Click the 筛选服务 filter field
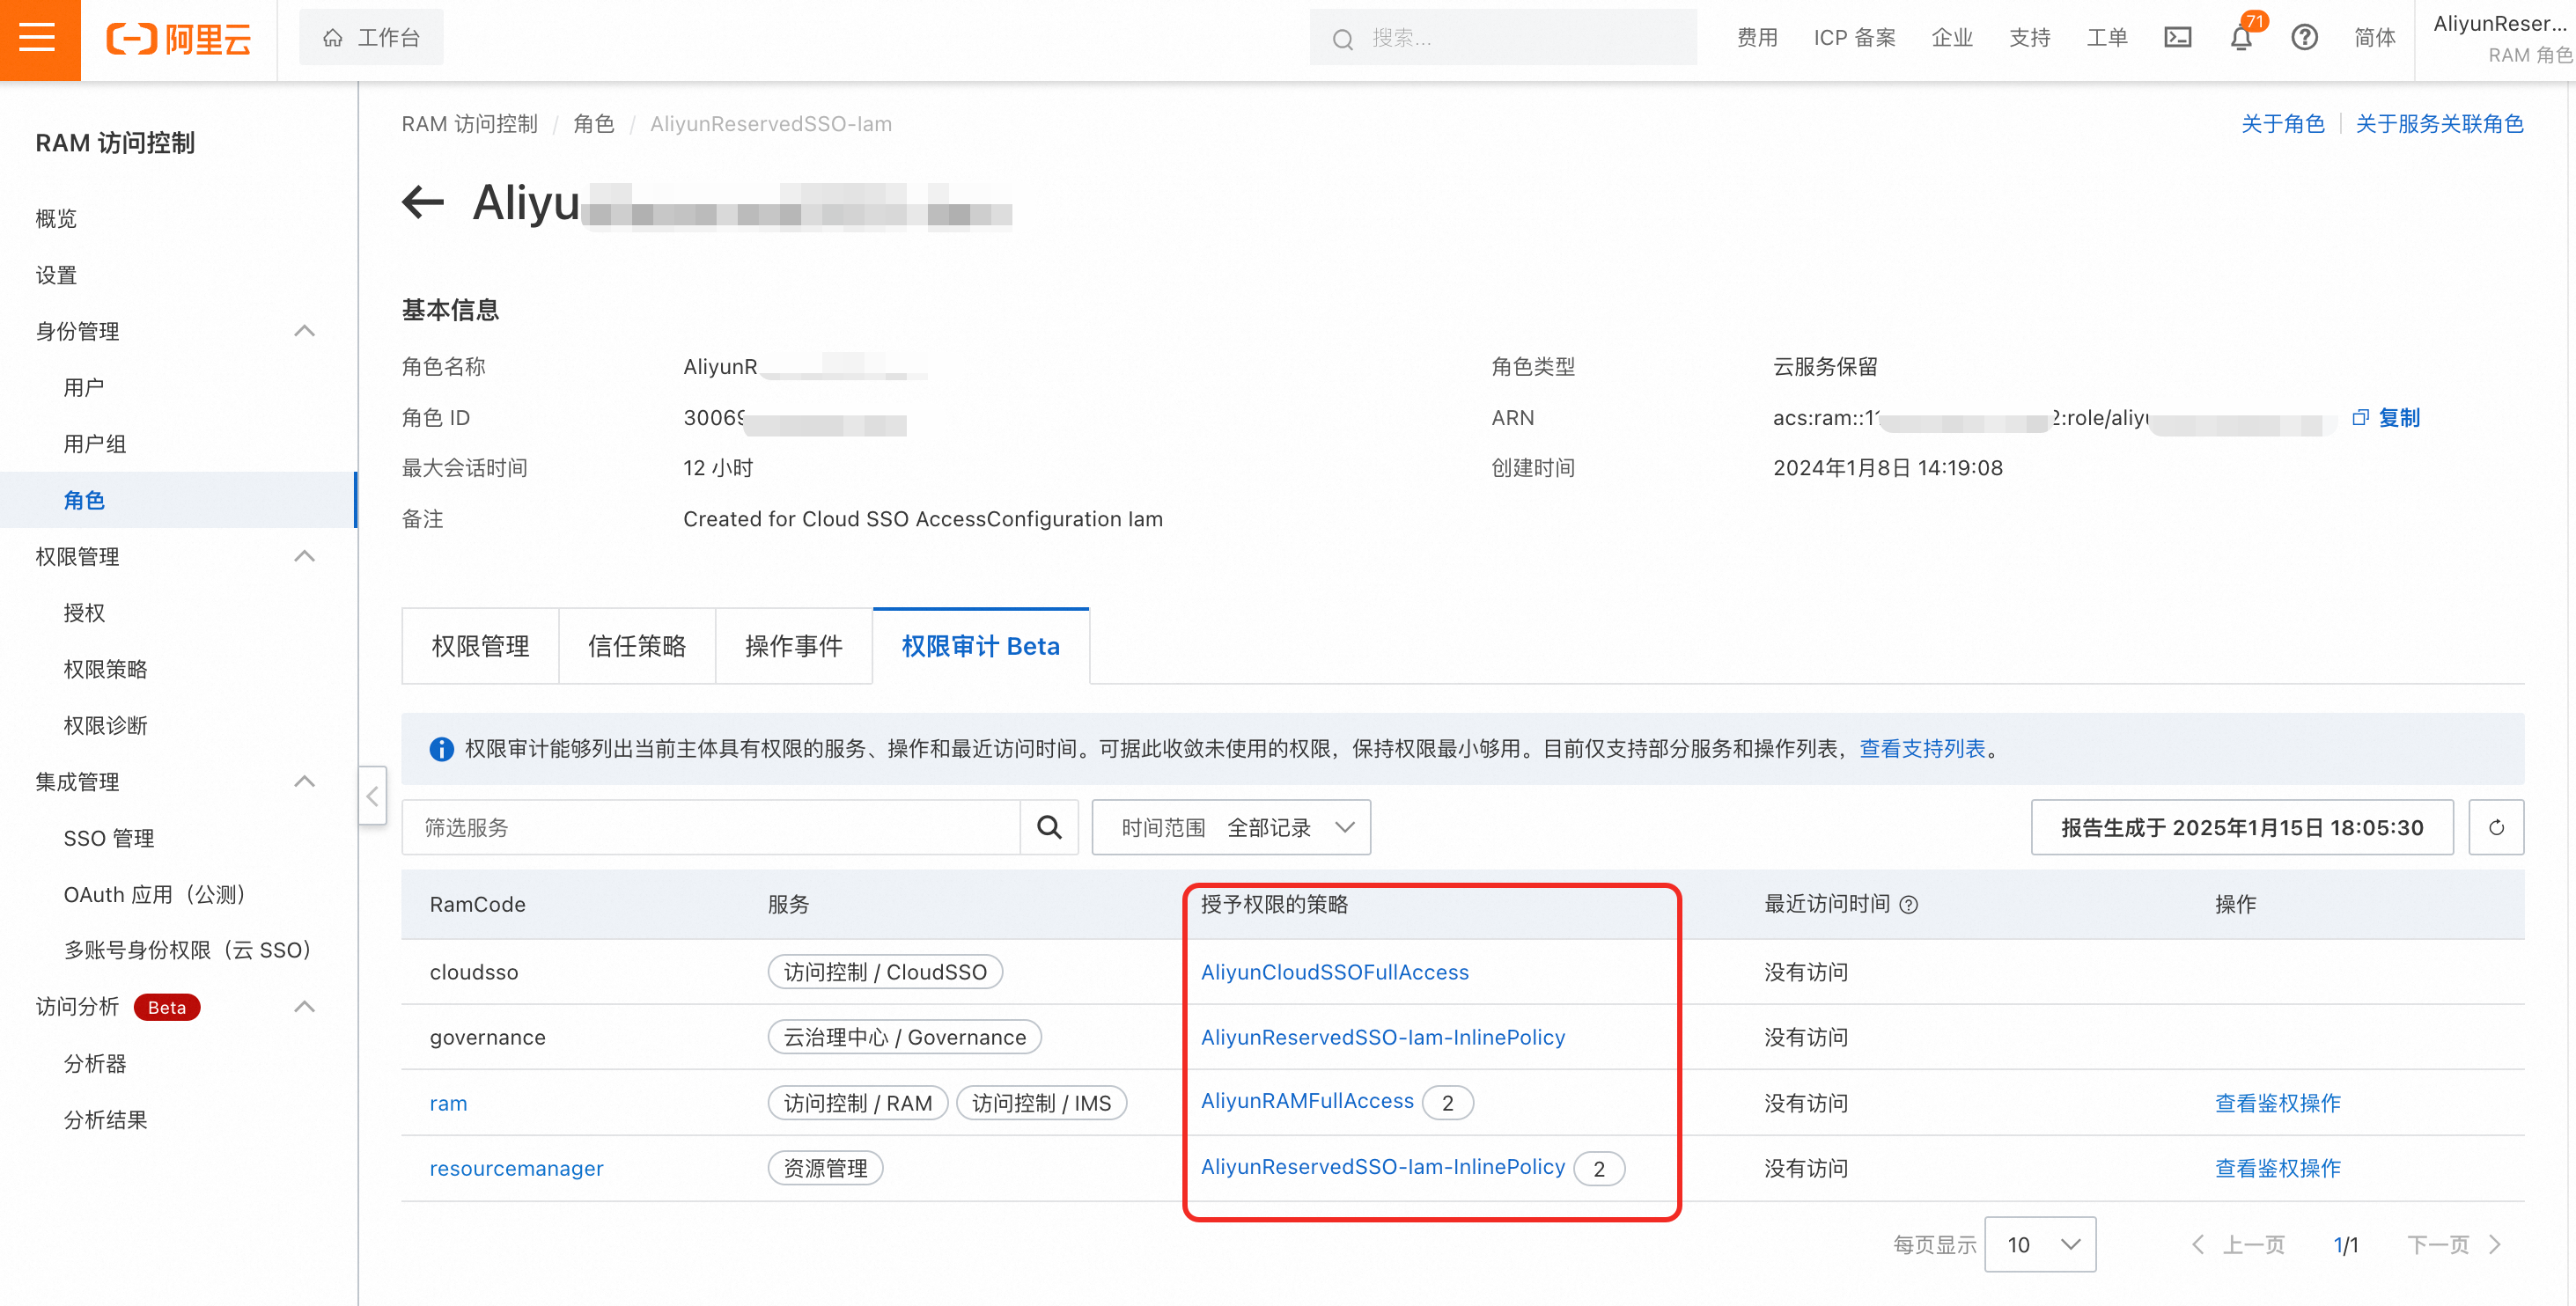The height and width of the screenshot is (1306, 2576). coord(711,827)
